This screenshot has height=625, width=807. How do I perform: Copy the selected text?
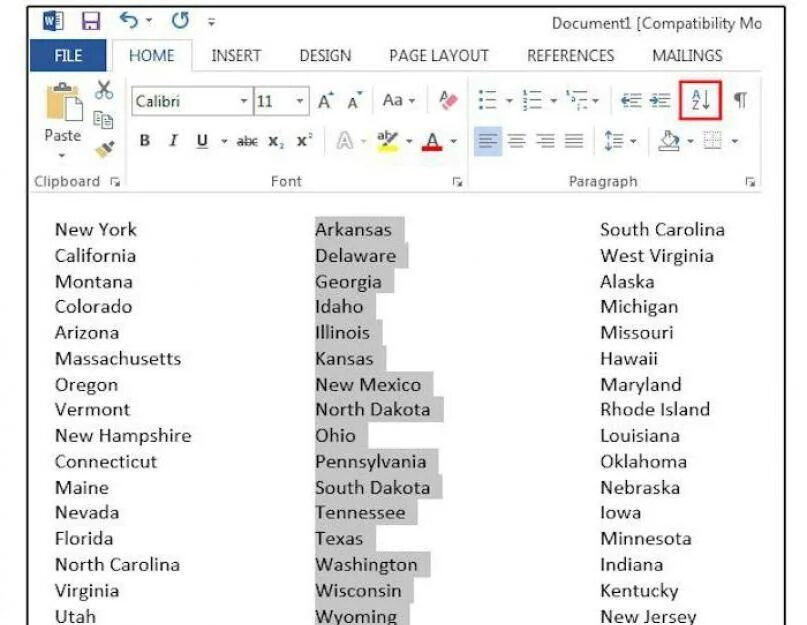point(103,120)
